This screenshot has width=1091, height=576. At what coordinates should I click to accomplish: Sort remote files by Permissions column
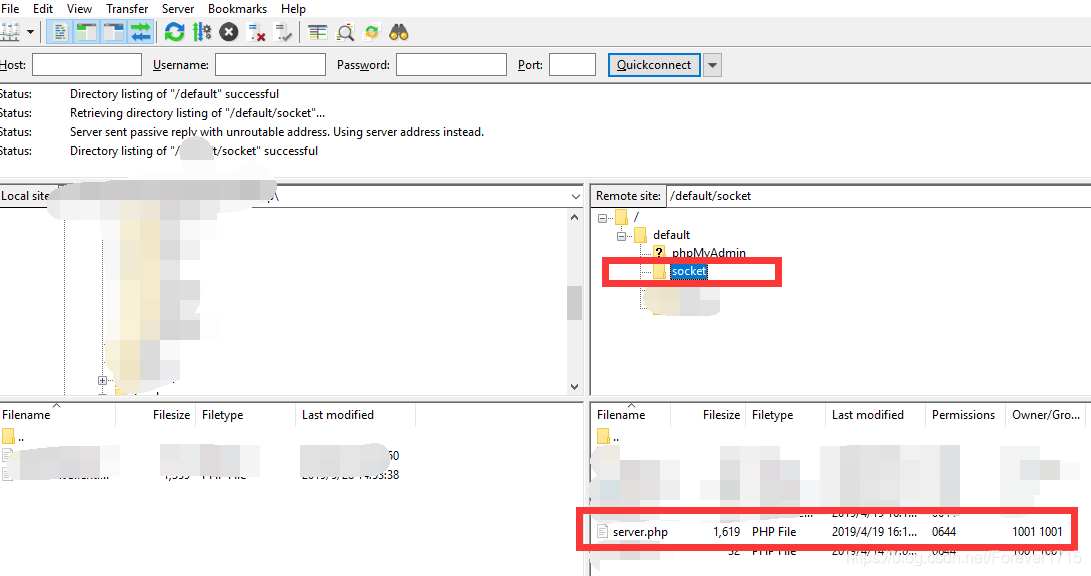[965, 415]
